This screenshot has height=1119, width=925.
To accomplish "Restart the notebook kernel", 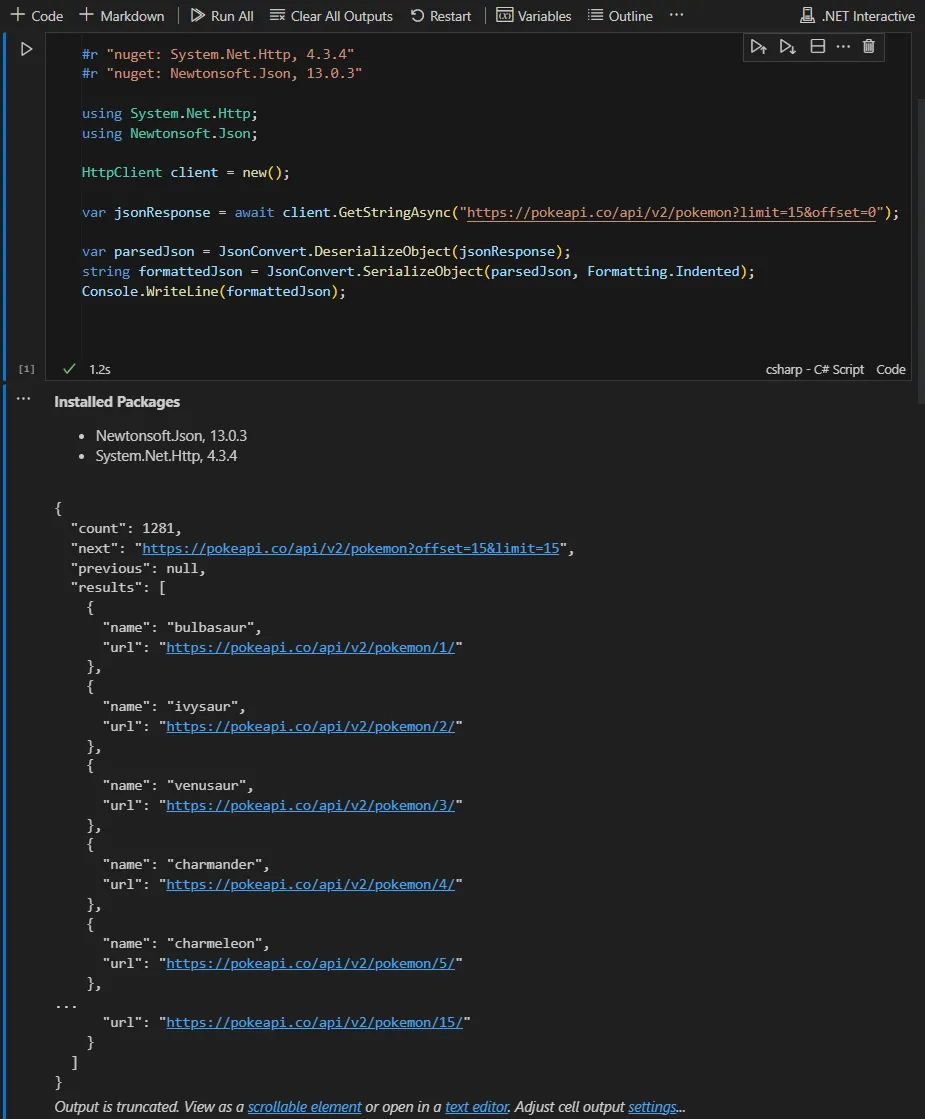I will [x=441, y=16].
